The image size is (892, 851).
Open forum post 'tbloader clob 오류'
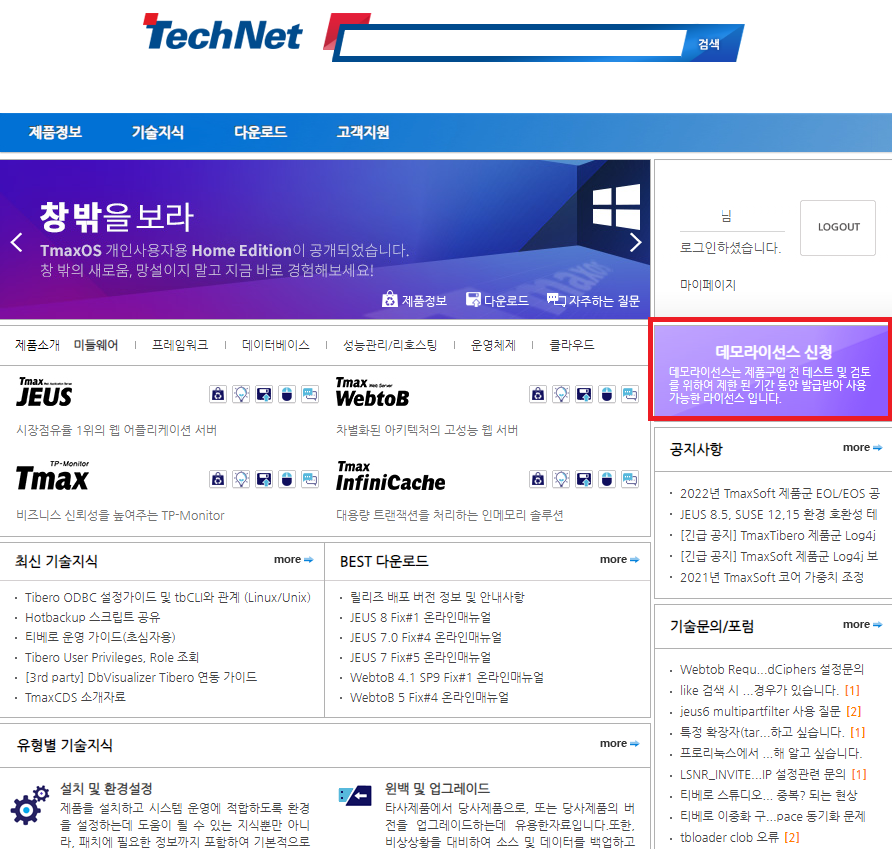[x=729, y=837]
